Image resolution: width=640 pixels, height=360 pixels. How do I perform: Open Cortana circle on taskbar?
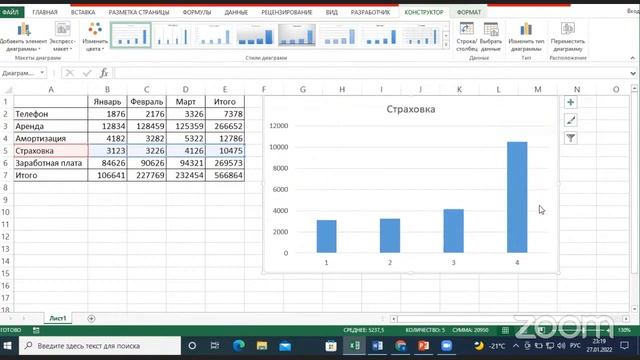[x=192, y=346]
